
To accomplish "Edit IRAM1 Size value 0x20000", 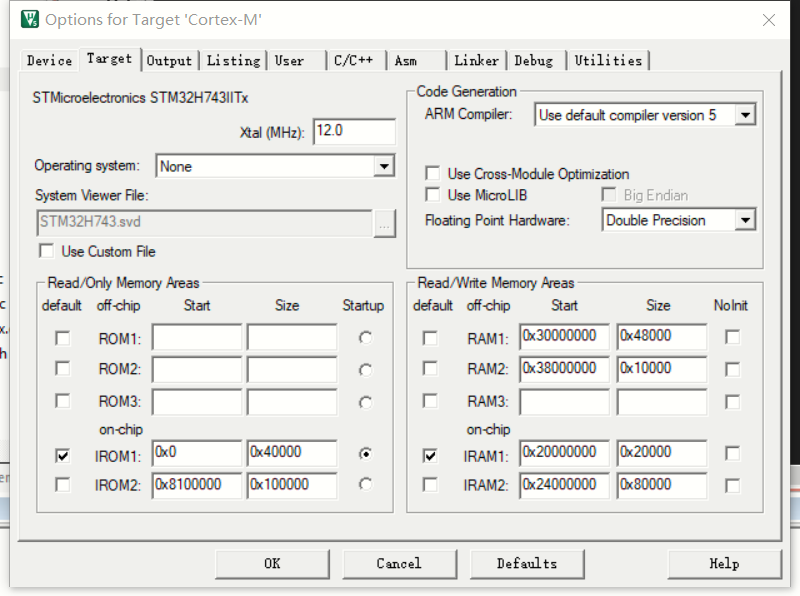I will [662, 453].
